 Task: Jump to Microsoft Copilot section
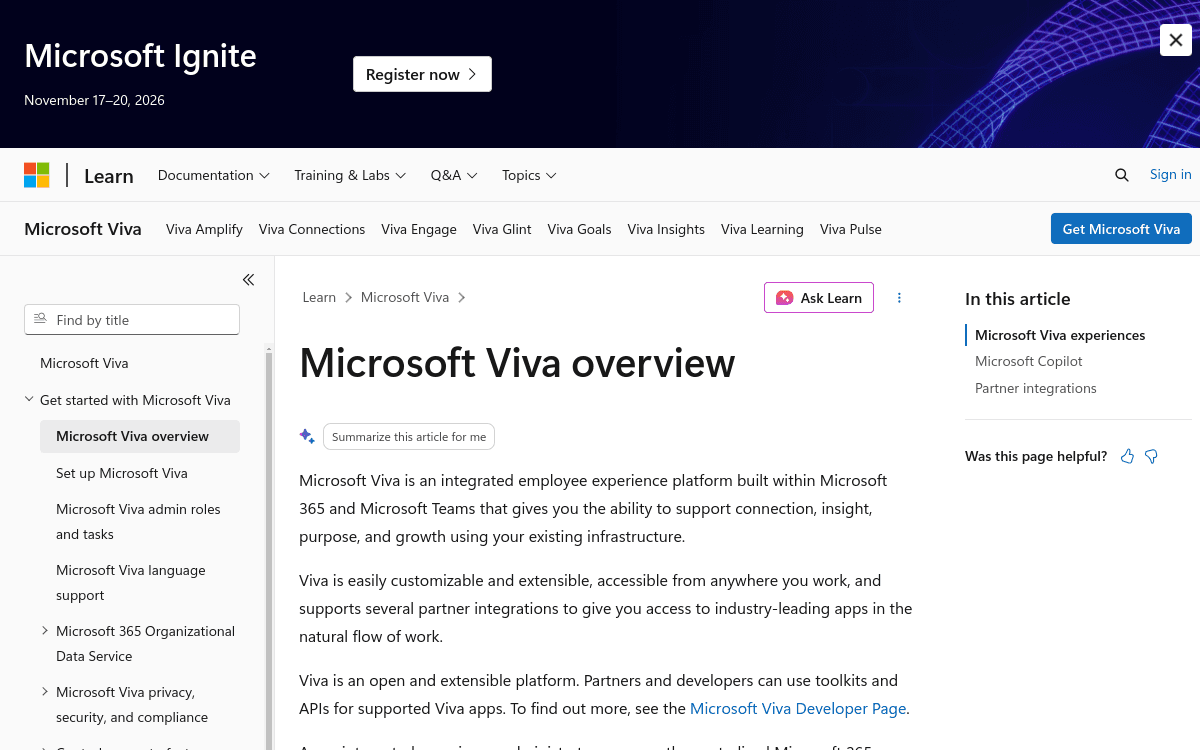pos(1029,361)
